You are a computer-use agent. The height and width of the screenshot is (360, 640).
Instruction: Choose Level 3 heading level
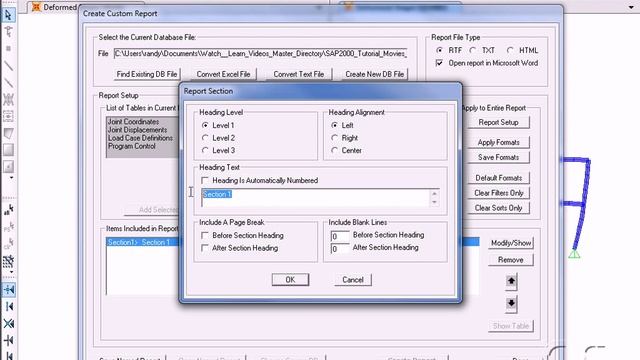(205, 150)
